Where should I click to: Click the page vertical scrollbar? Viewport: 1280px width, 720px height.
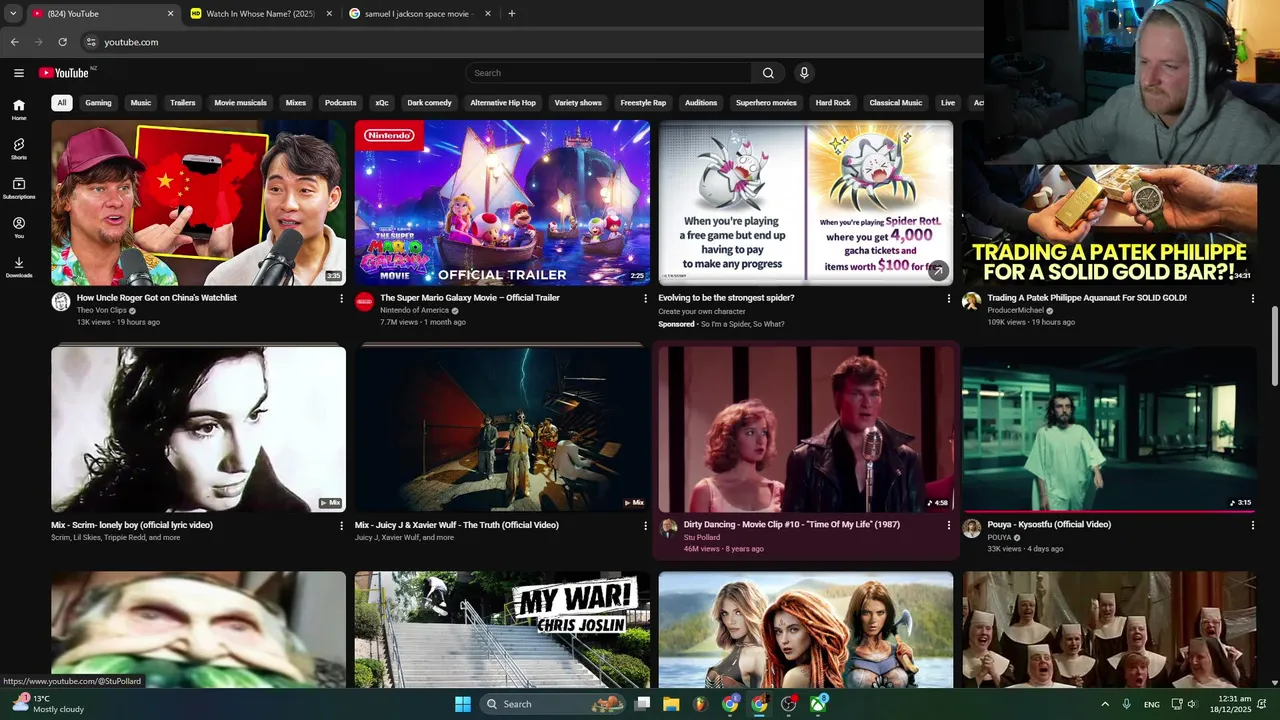coord(1274,345)
